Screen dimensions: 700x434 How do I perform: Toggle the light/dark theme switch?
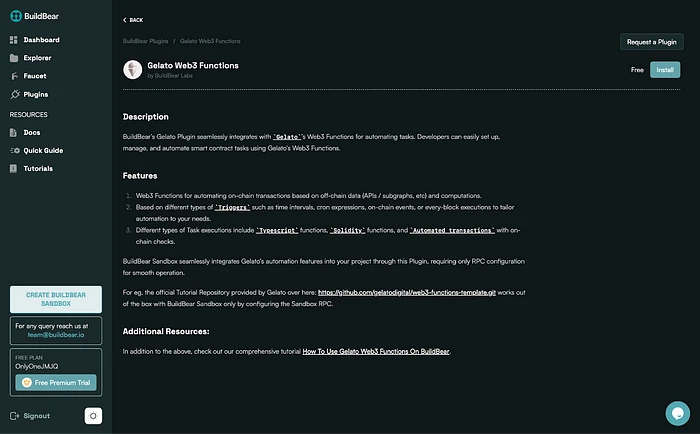[93, 415]
